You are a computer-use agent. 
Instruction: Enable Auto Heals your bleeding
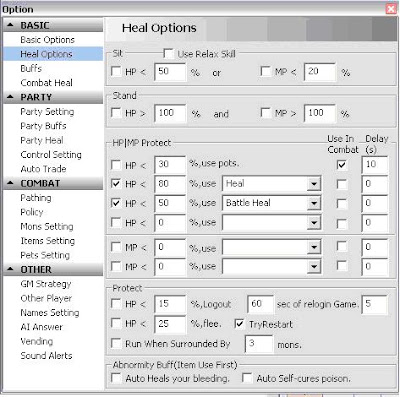point(116,378)
